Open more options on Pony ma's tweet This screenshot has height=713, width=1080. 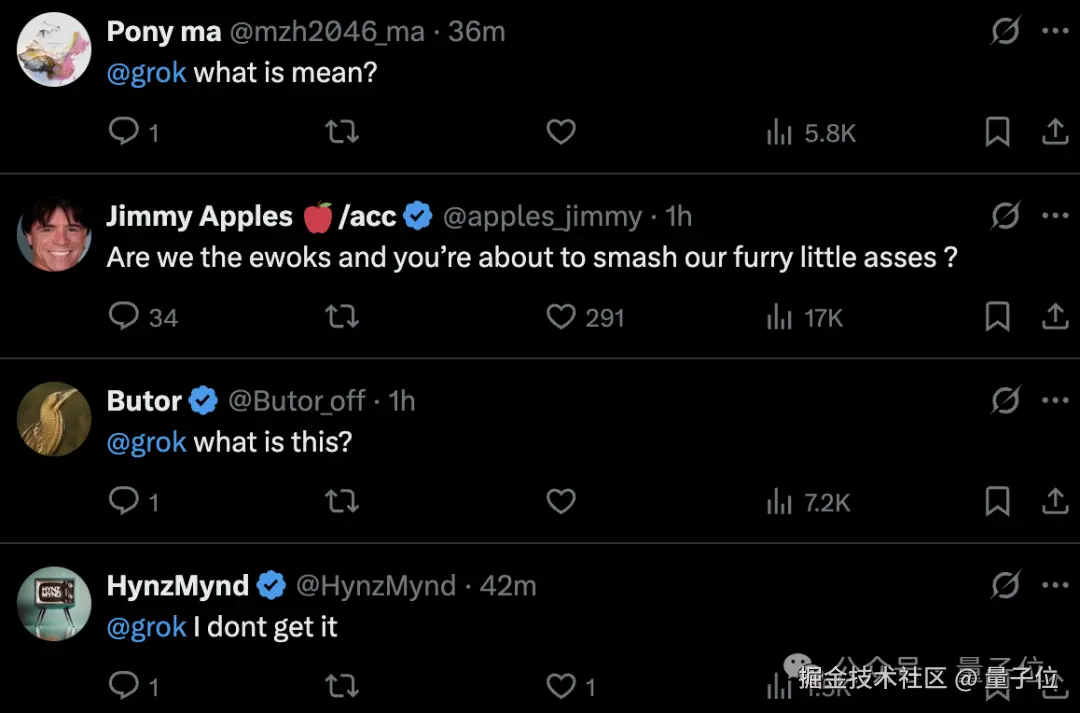pyautogui.click(x=1055, y=32)
